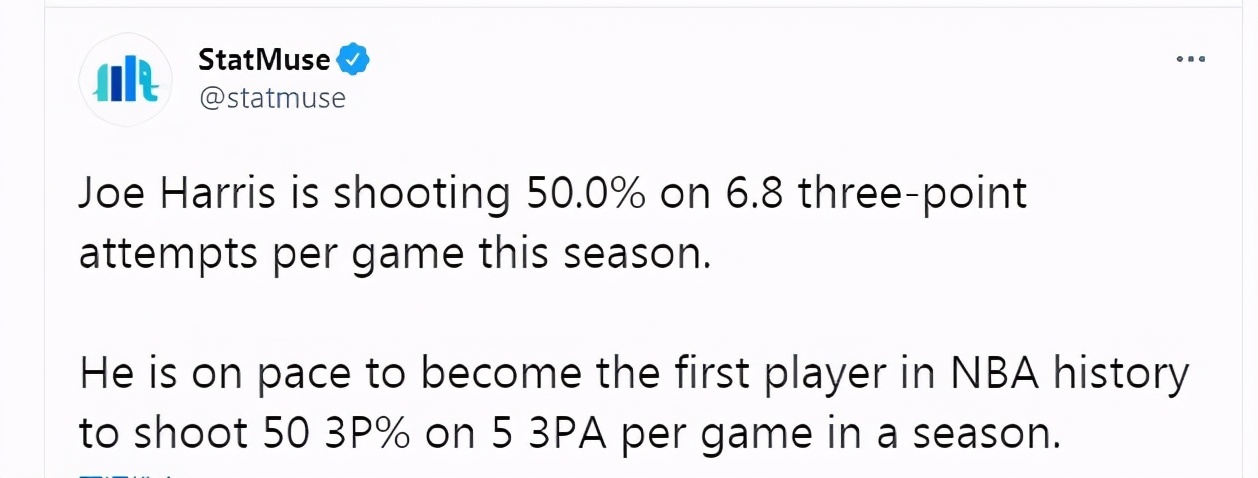Open the three-dot more options menu

tap(1190, 60)
